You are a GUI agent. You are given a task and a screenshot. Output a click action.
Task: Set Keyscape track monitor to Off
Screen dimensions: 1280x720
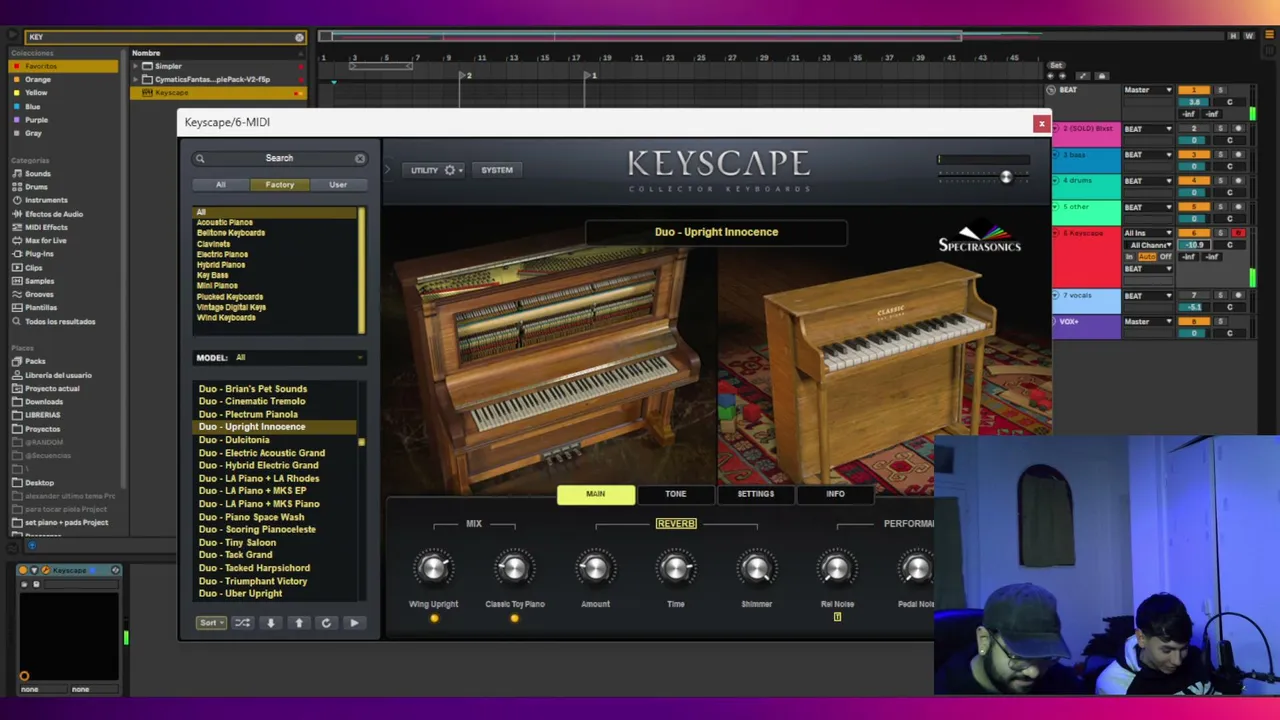click(x=1165, y=257)
